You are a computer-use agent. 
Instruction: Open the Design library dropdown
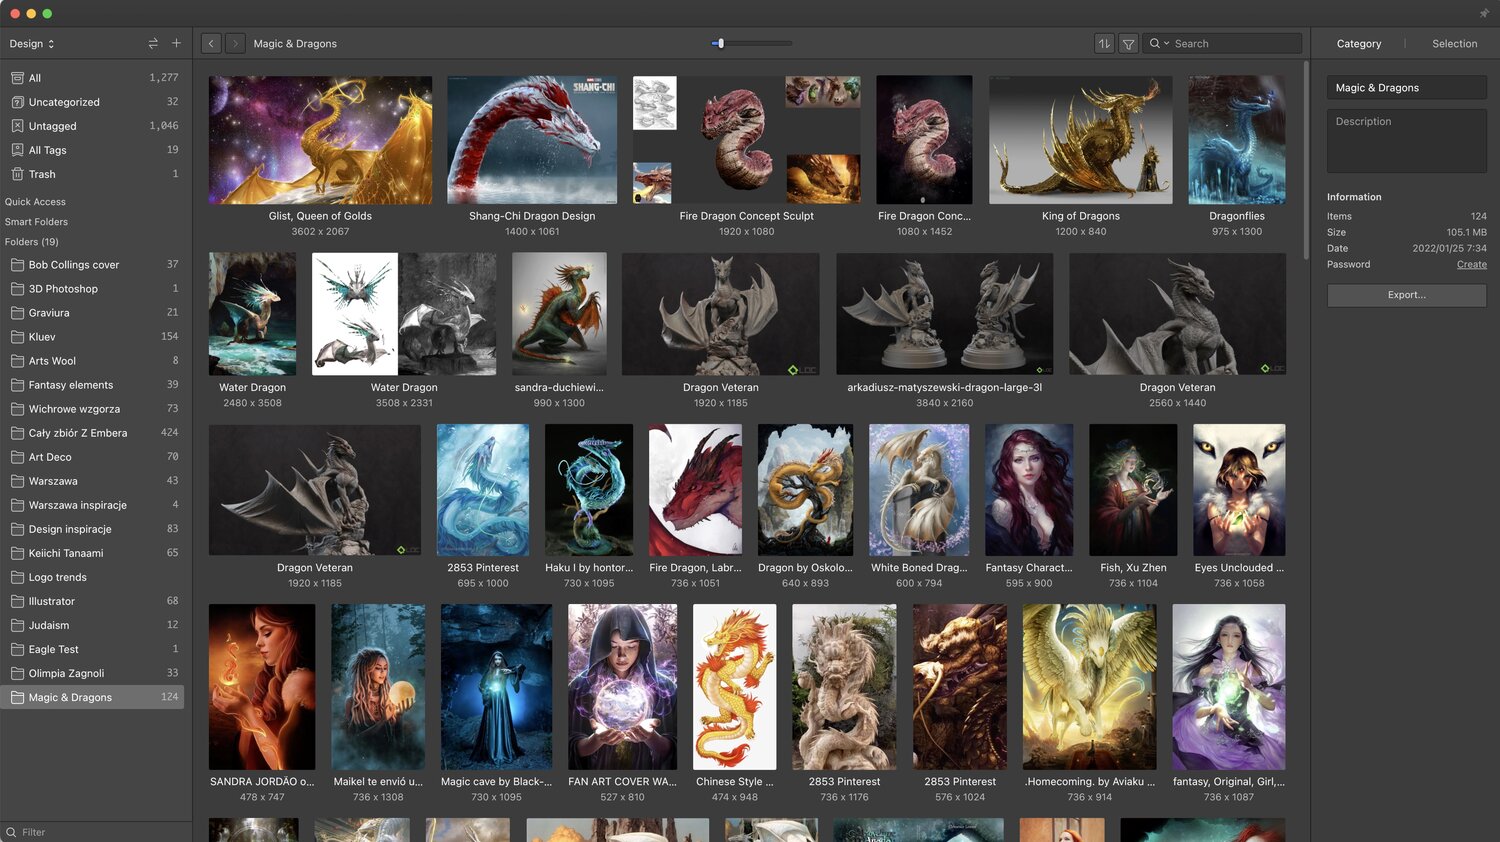tap(32, 44)
